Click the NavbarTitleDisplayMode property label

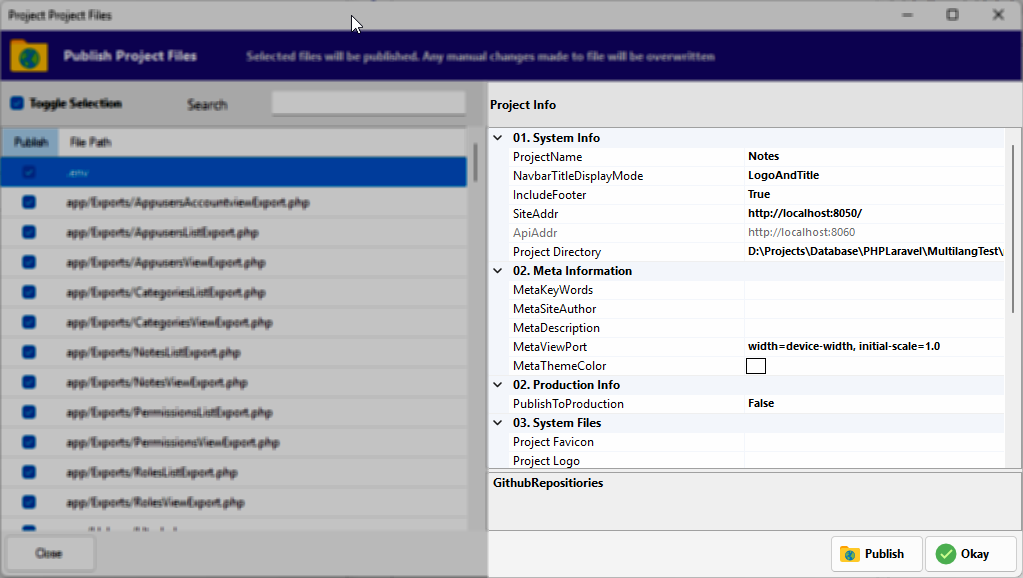(x=578, y=175)
